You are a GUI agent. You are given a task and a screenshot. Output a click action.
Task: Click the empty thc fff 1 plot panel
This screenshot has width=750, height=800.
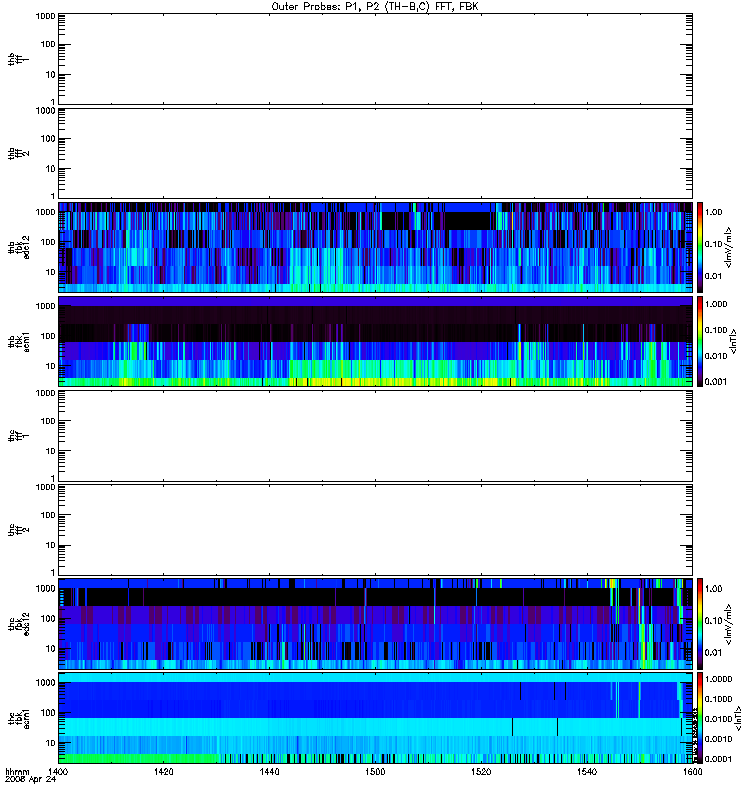click(376, 436)
